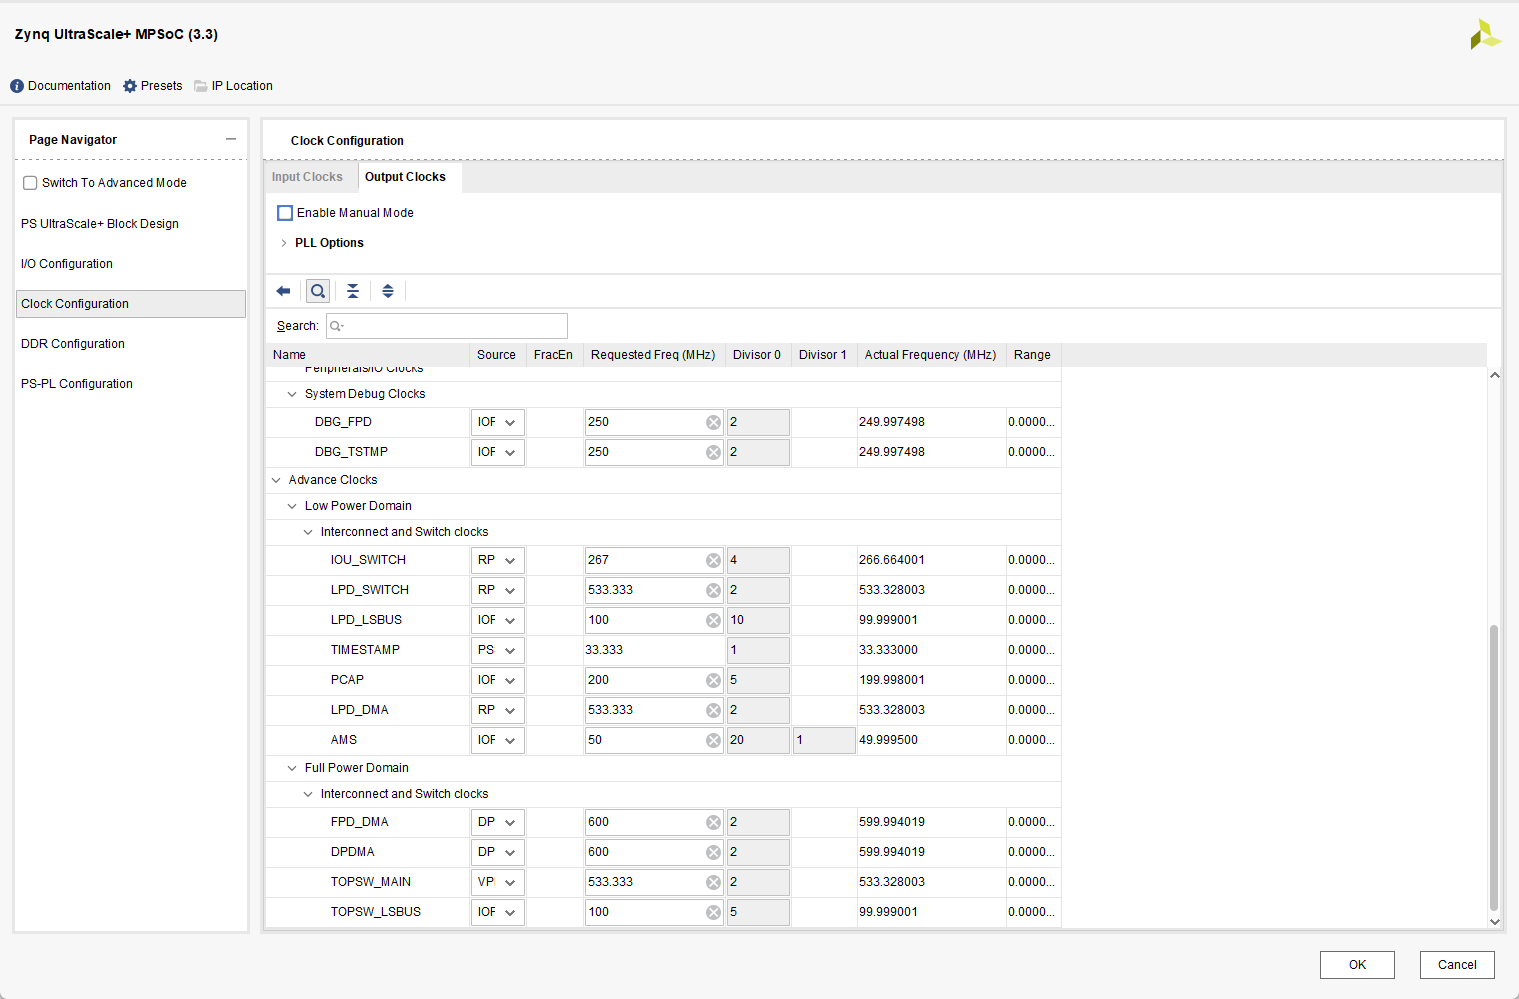Clear DPDMA requested frequency value
The image size is (1519, 999).
(x=713, y=852)
